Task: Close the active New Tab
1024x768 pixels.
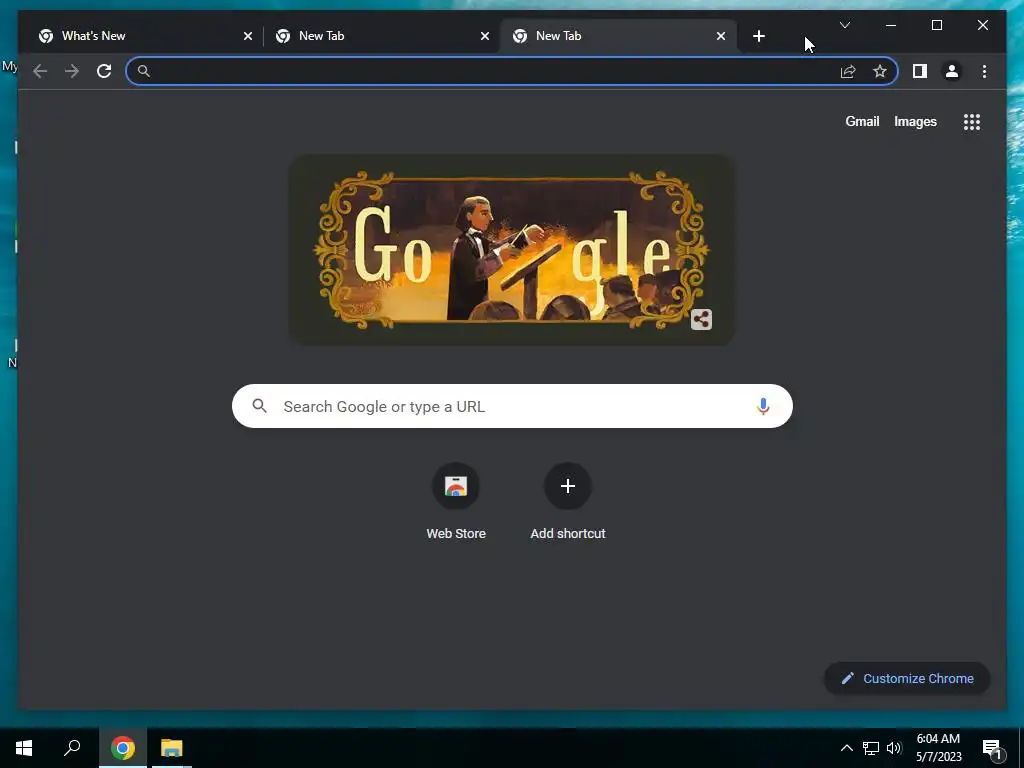Action: 720,37
